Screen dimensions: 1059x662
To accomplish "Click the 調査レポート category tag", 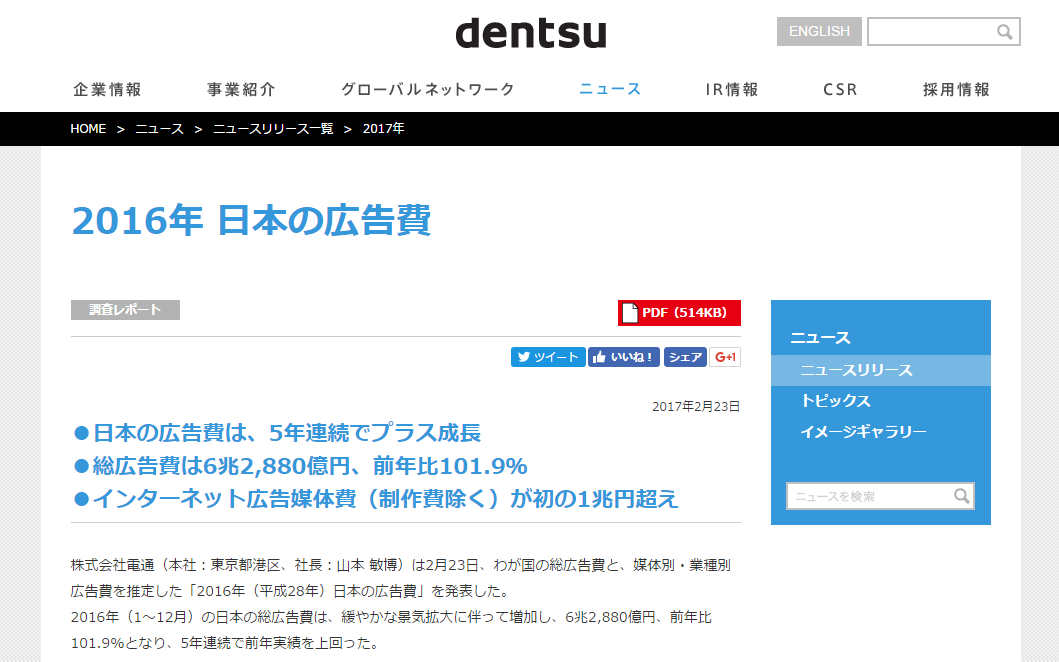I will pyautogui.click(x=125, y=310).
